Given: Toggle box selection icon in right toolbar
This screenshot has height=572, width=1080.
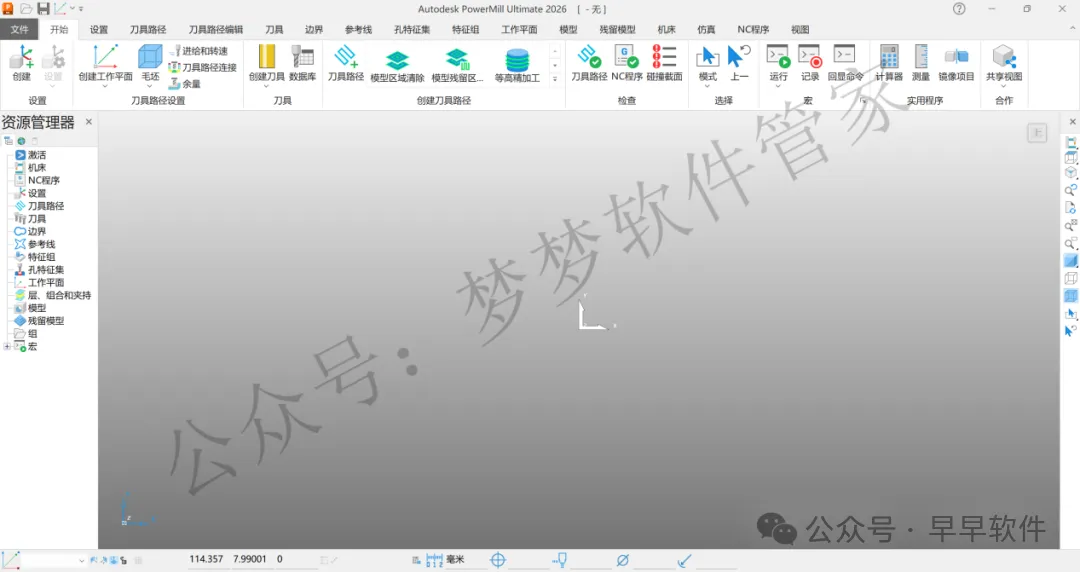Looking at the screenshot, I should (1070, 313).
